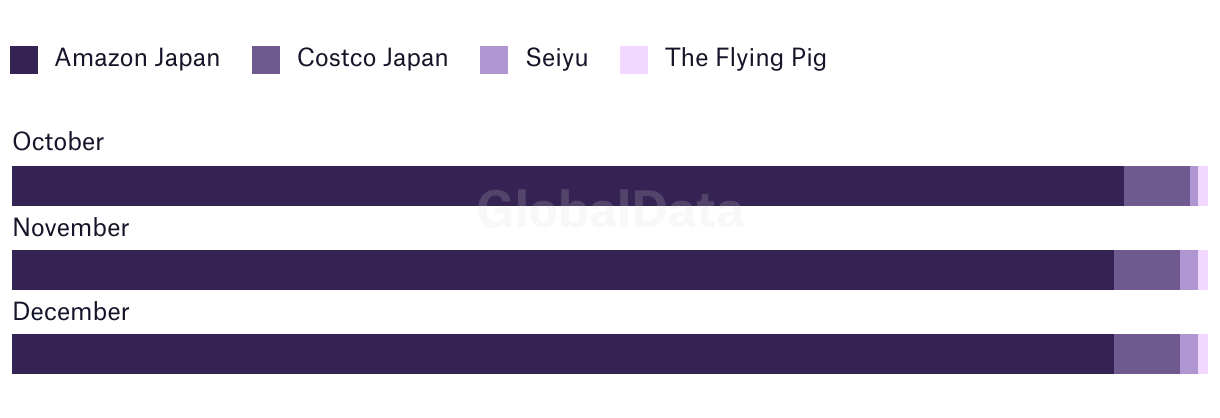Select the December row label
Viewport: 1220px width, 418px height.
[x=70, y=312]
